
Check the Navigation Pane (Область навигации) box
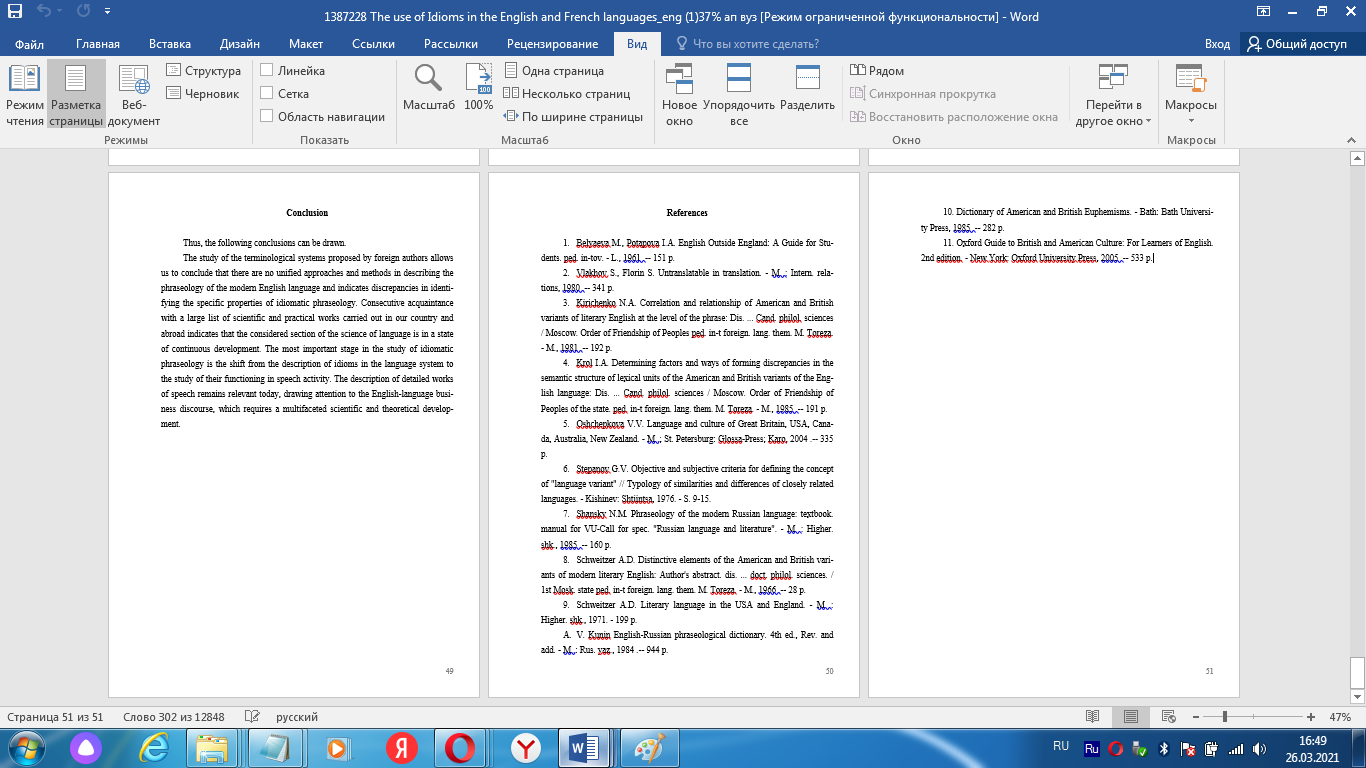coord(267,116)
